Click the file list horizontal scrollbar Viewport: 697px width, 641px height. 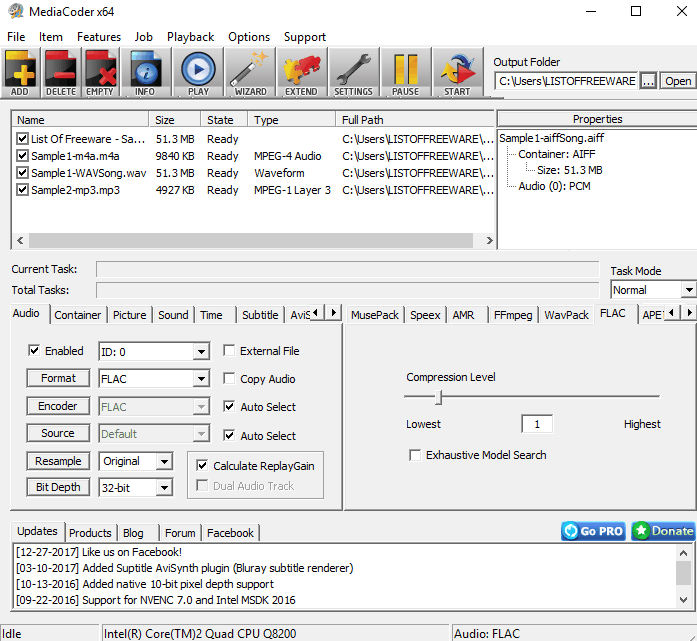pos(250,240)
